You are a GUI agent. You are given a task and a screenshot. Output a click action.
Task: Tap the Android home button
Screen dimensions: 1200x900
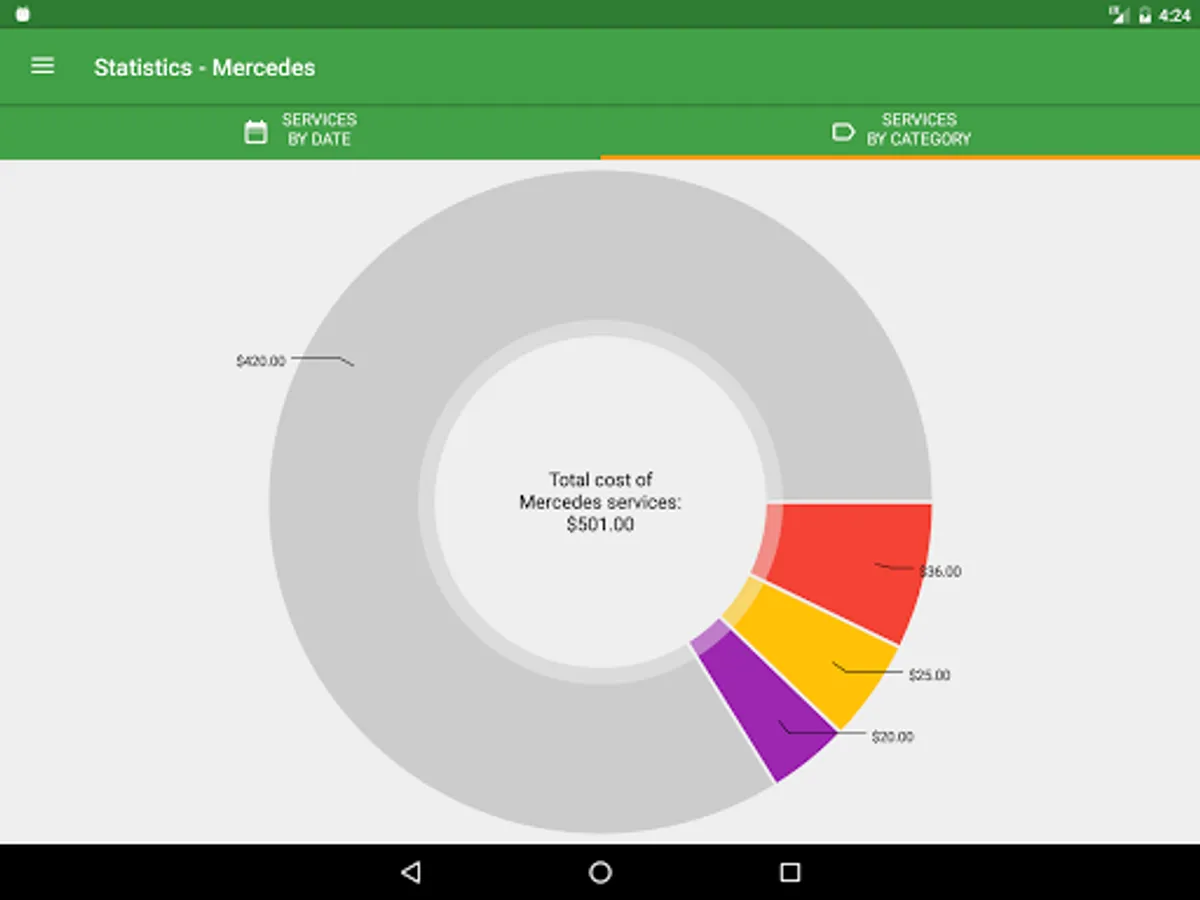[600, 872]
